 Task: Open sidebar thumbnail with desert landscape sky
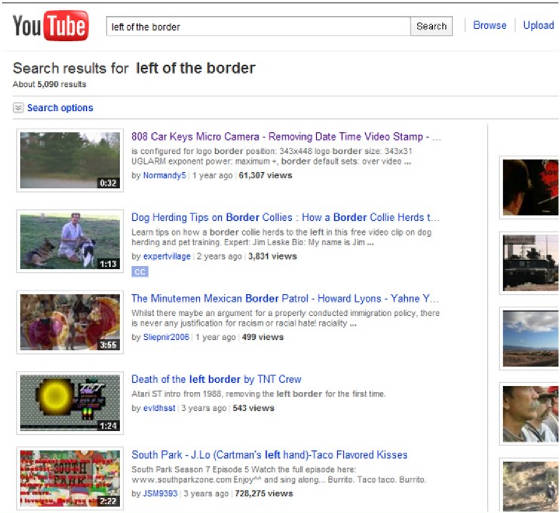[x=530, y=339]
